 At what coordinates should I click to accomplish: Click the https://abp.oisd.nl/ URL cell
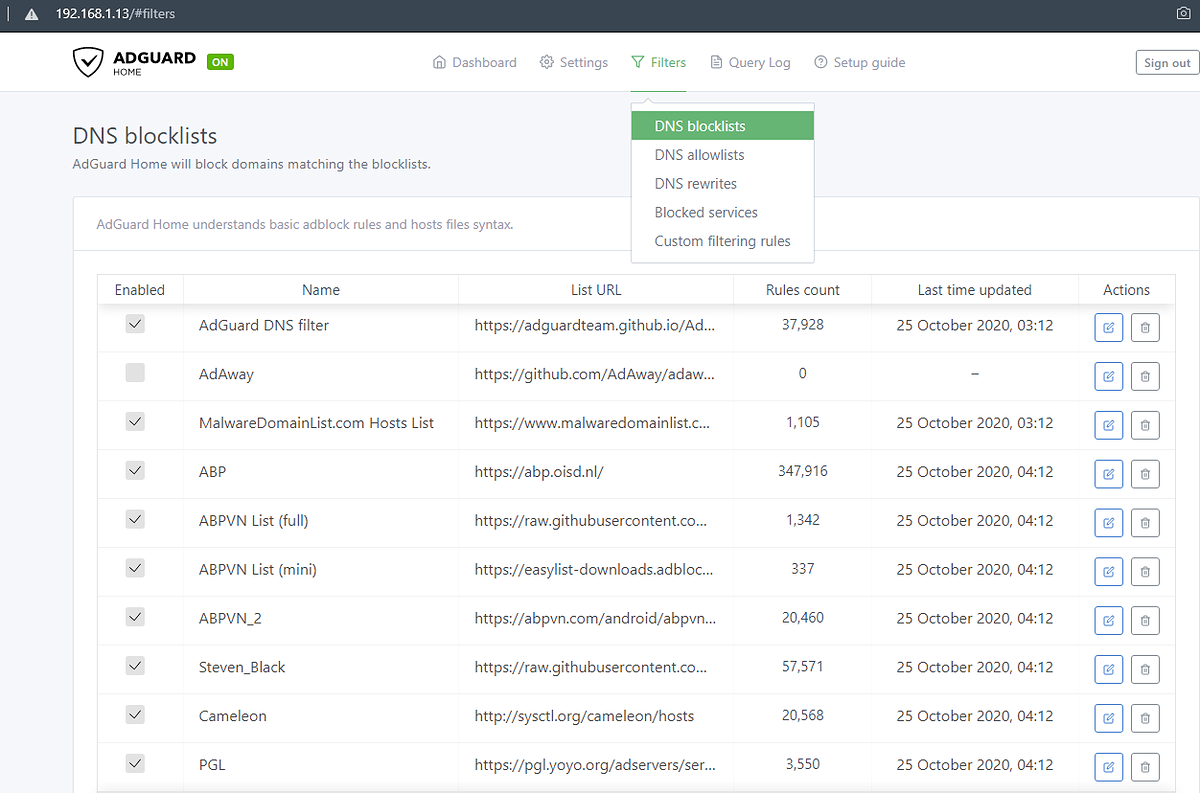[539, 471]
